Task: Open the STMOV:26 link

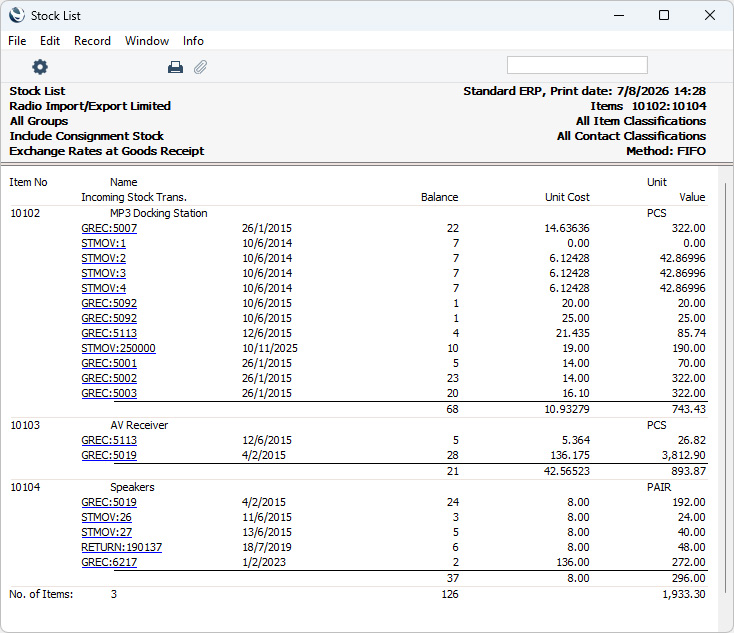Action: 106,517
